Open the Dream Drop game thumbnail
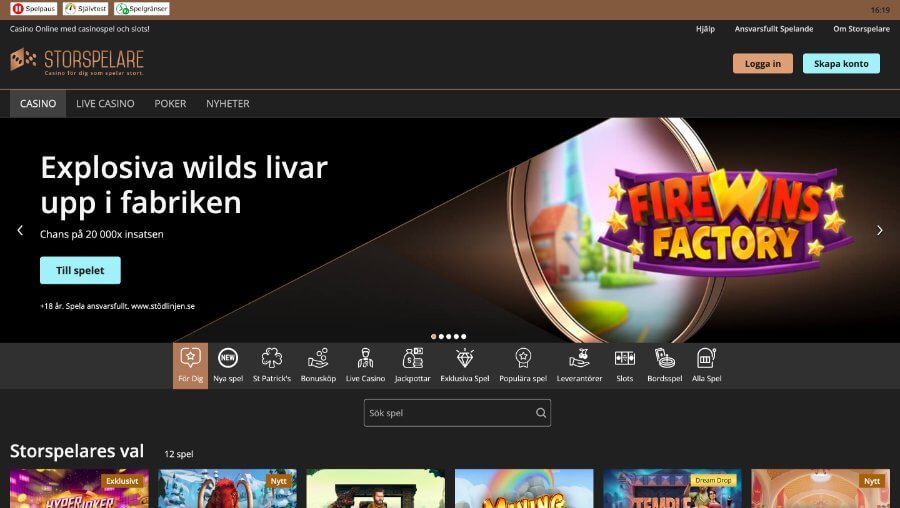 pos(672,488)
